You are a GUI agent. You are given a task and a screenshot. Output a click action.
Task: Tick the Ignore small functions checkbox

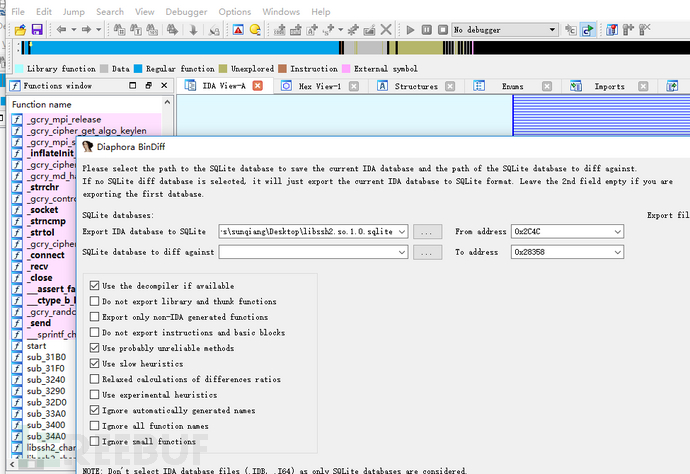point(95,441)
